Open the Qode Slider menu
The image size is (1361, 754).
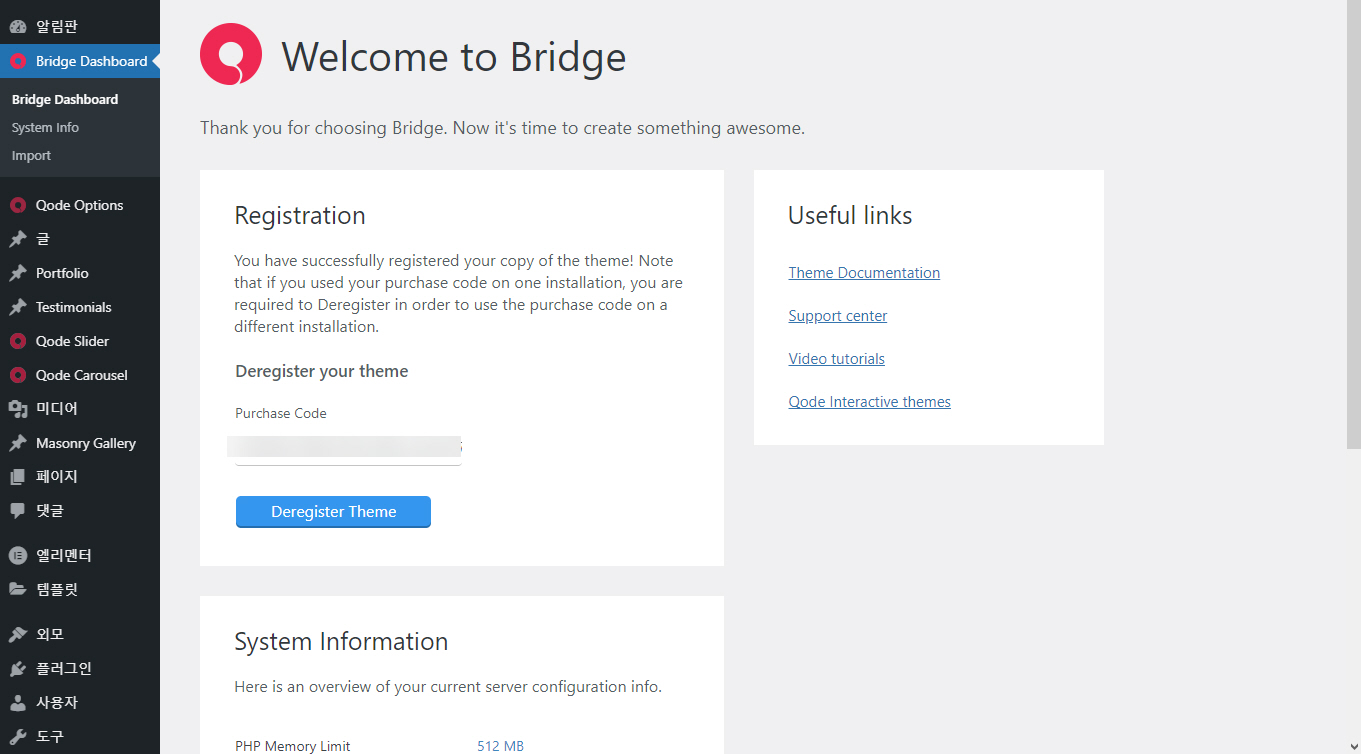(x=80, y=341)
